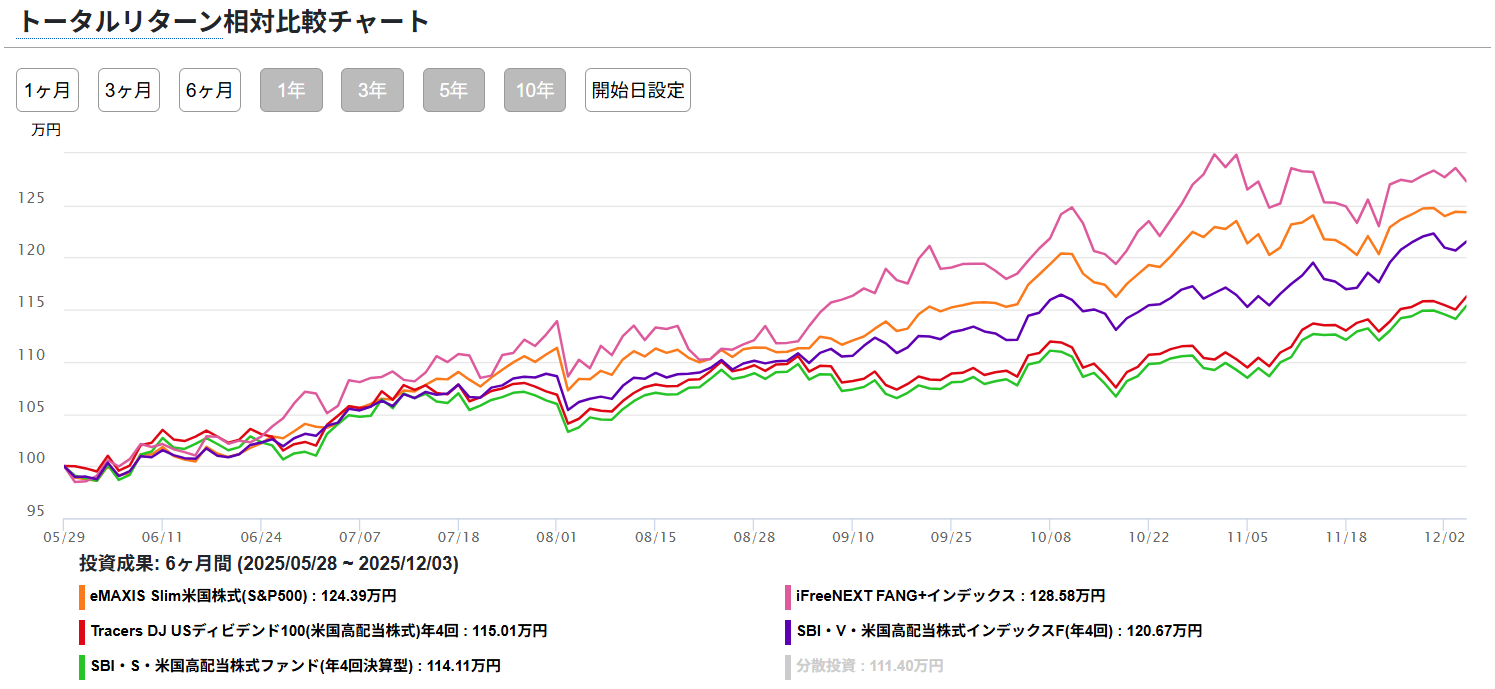Screen dimensions: 1495x689
Task: Open the 開始日設定 start date setting
Action: pos(638,90)
